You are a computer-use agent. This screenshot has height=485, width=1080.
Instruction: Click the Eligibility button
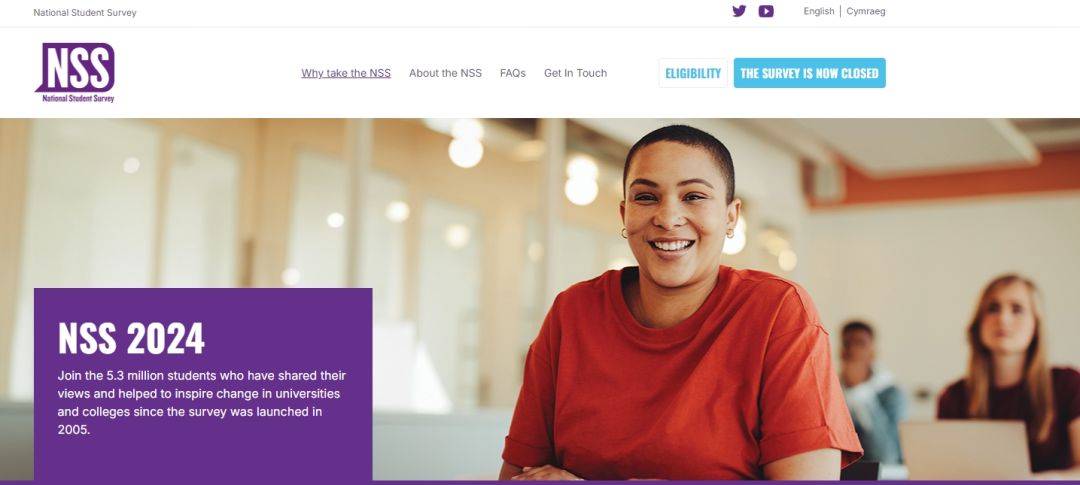(x=693, y=73)
